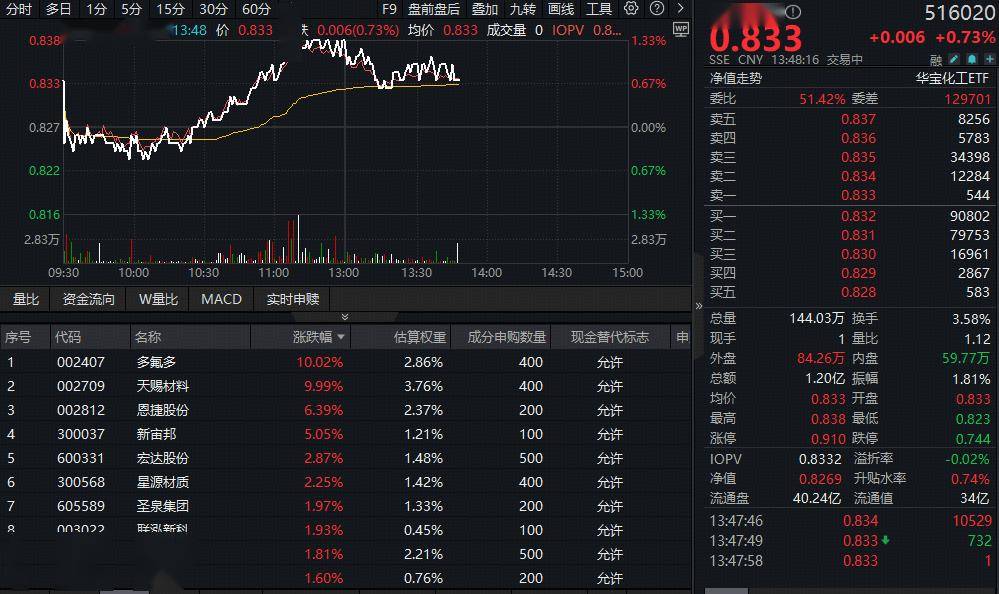
Task: Click the WP monitor icon beside the chart
Action: pos(681,30)
